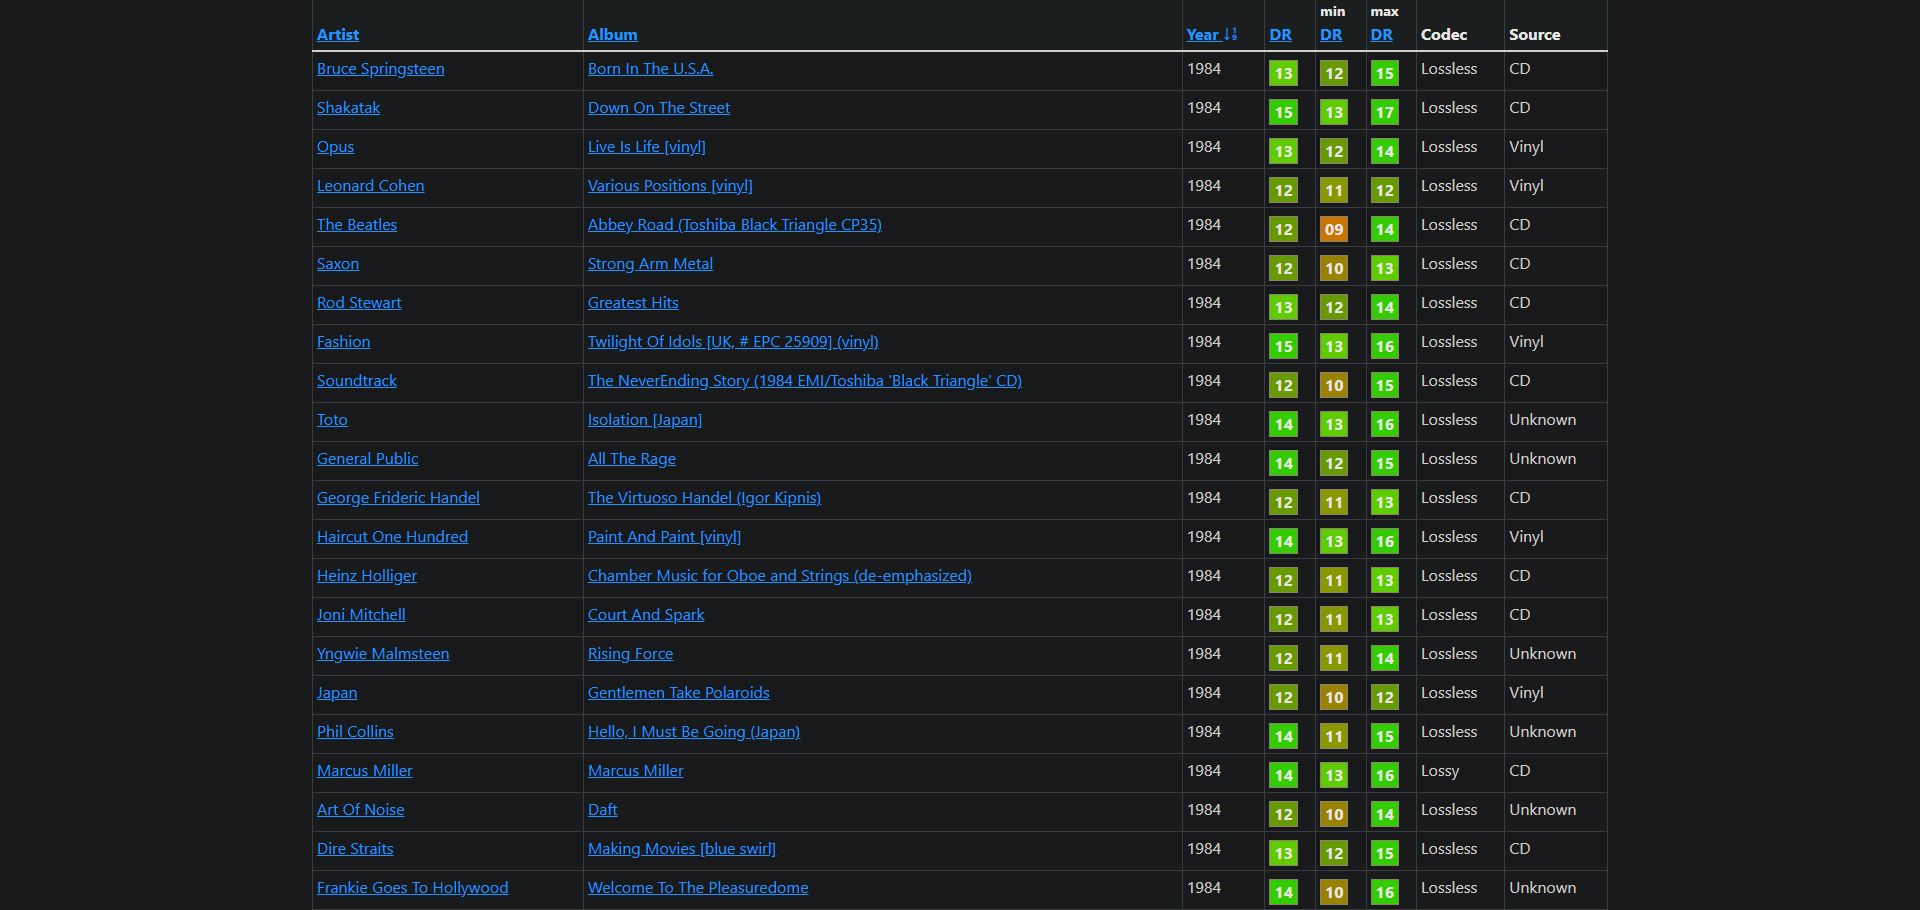Sort table by Artist column header
1920x910 pixels.
(x=338, y=34)
